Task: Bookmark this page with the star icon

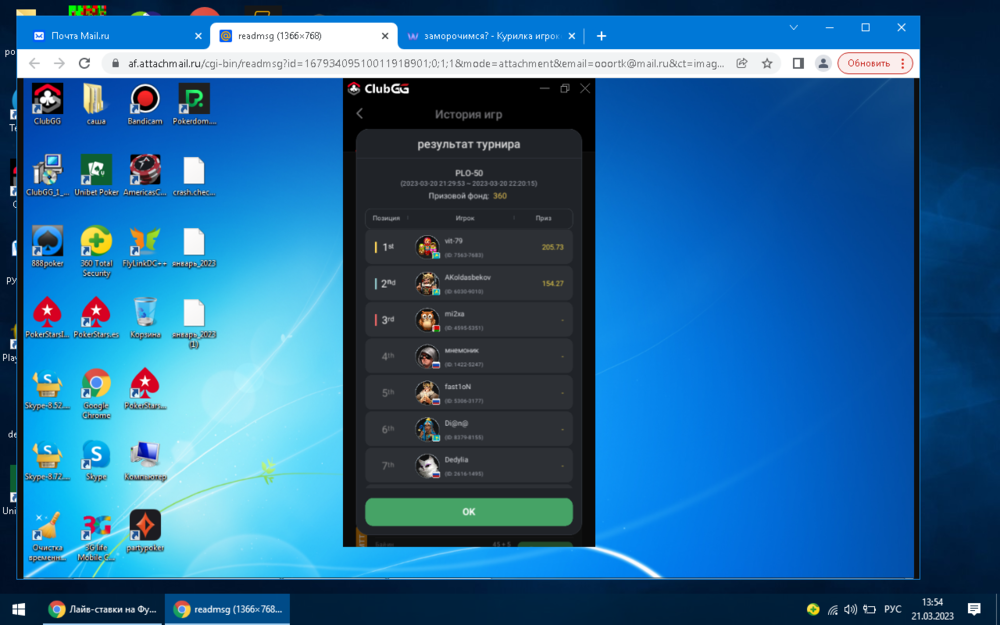Action: (x=767, y=63)
